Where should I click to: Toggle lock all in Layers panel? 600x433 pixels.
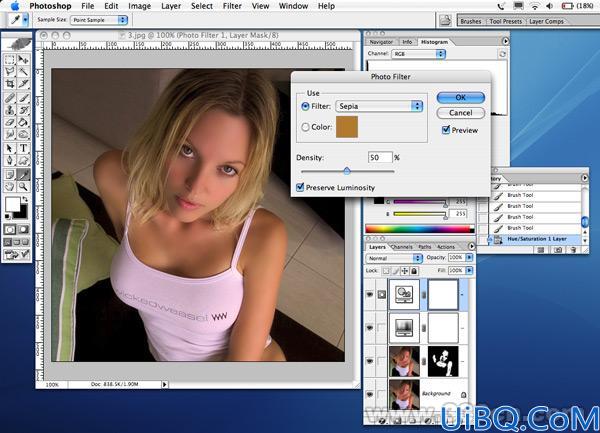(x=414, y=271)
